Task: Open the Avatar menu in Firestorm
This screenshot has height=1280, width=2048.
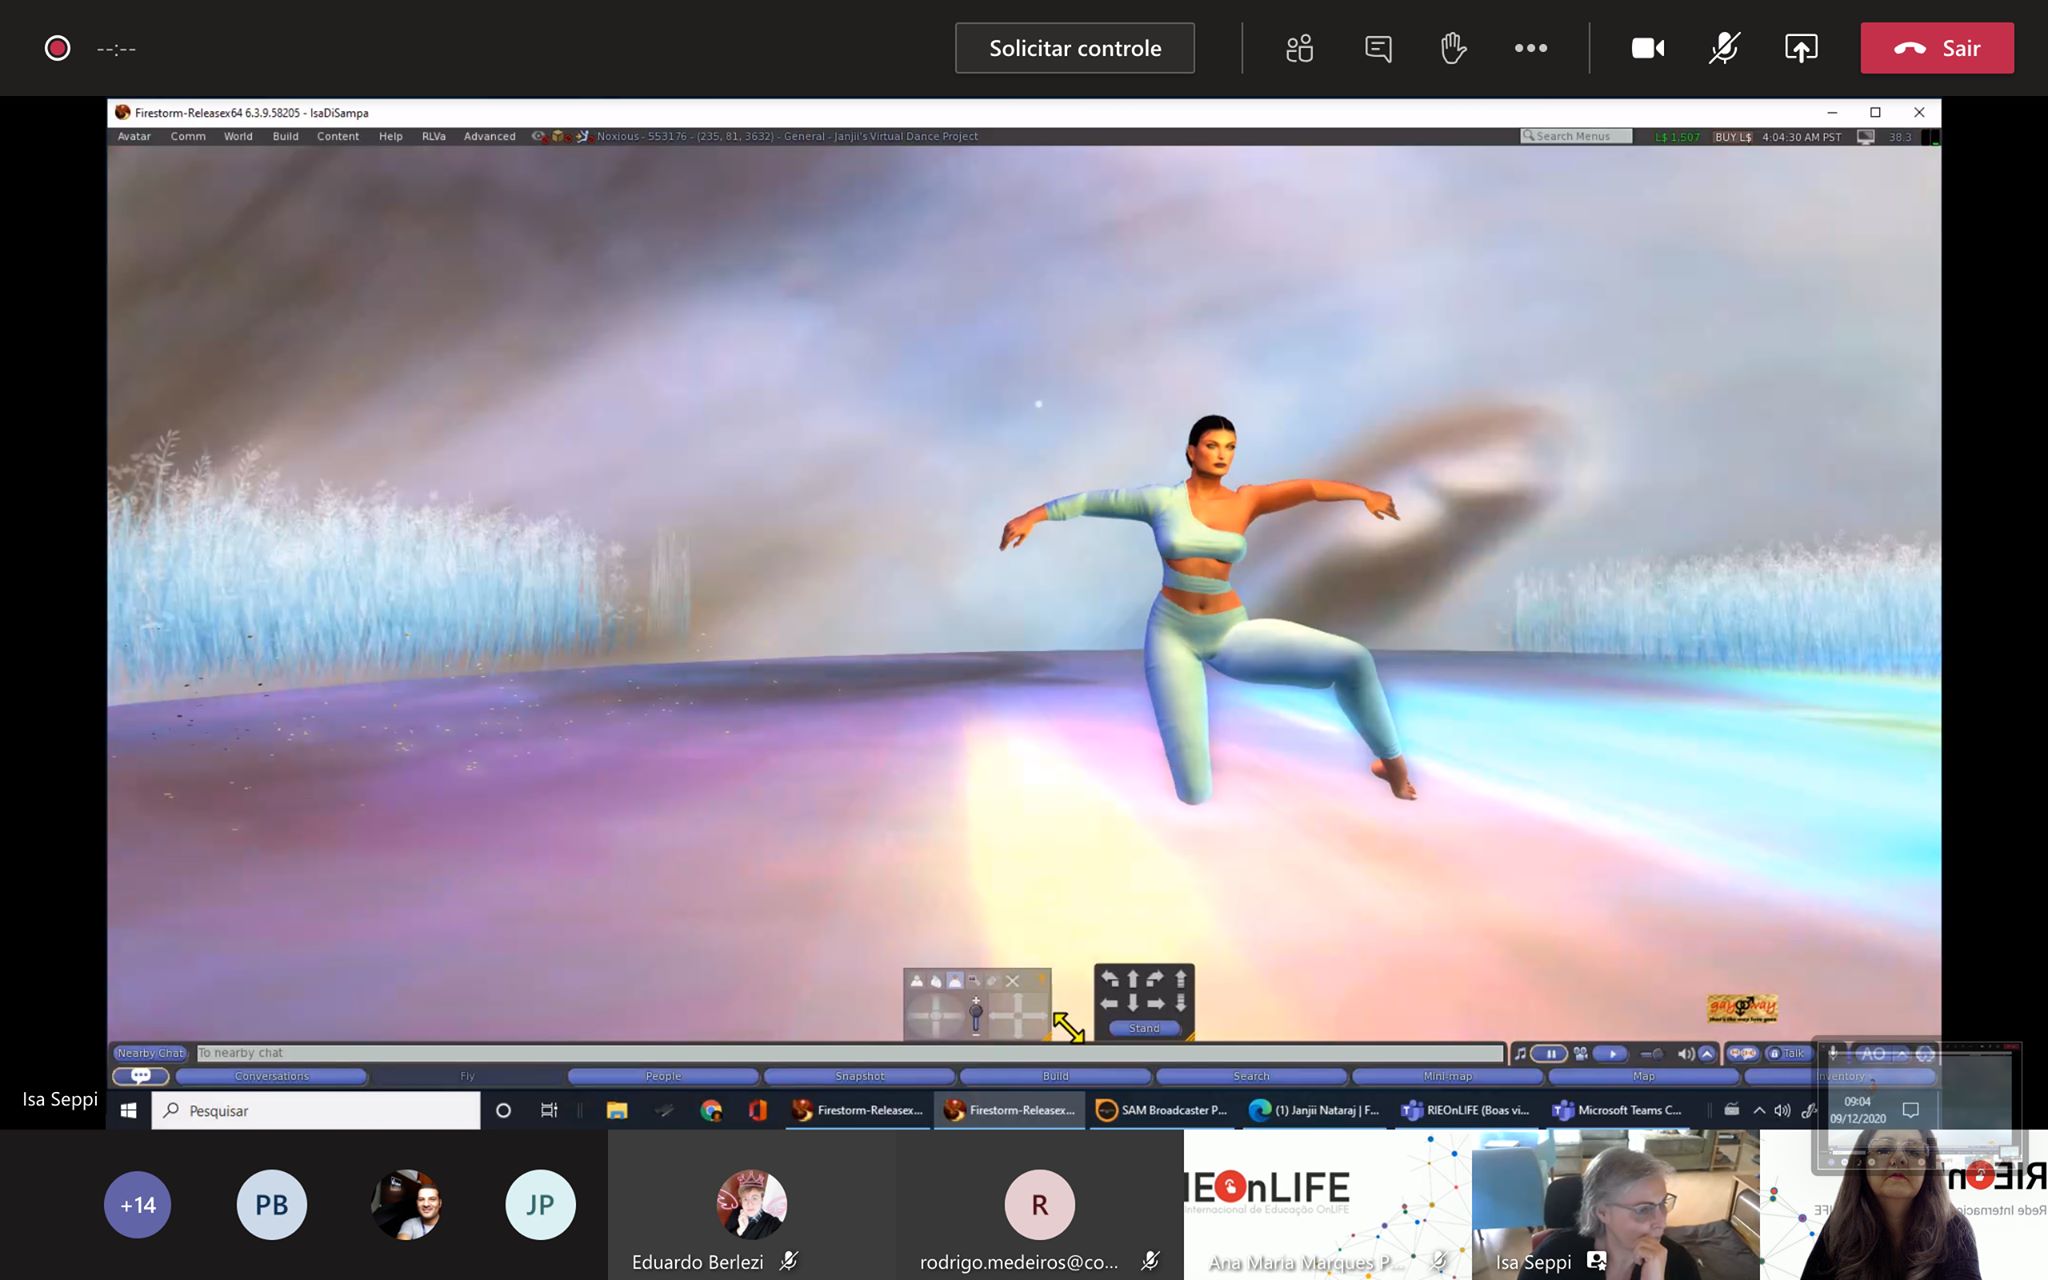Action: [x=134, y=136]
